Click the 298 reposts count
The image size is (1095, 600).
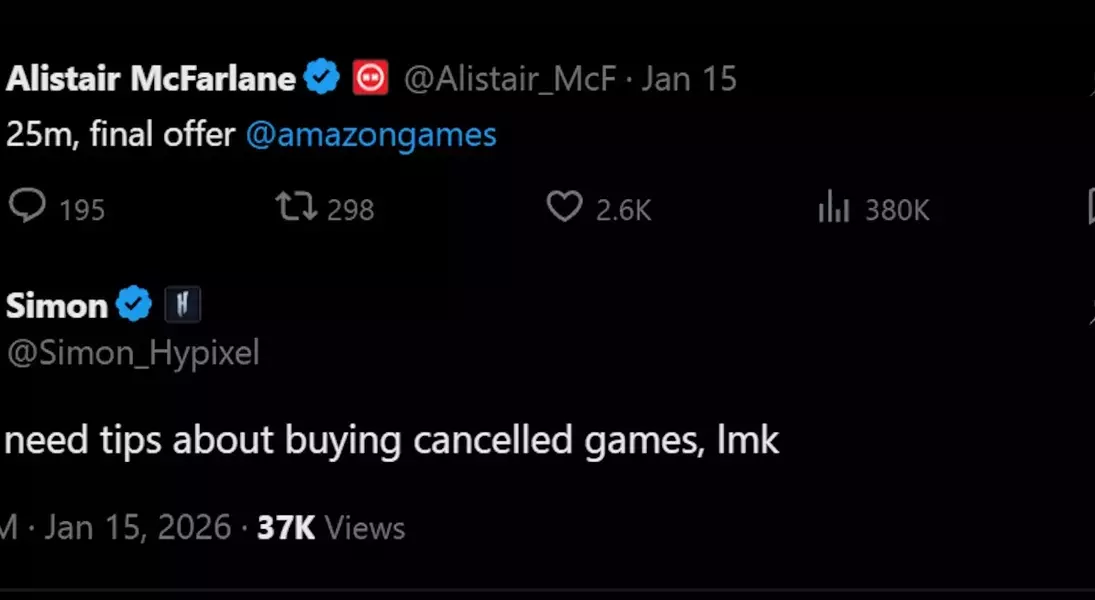[x=350, y=209]
